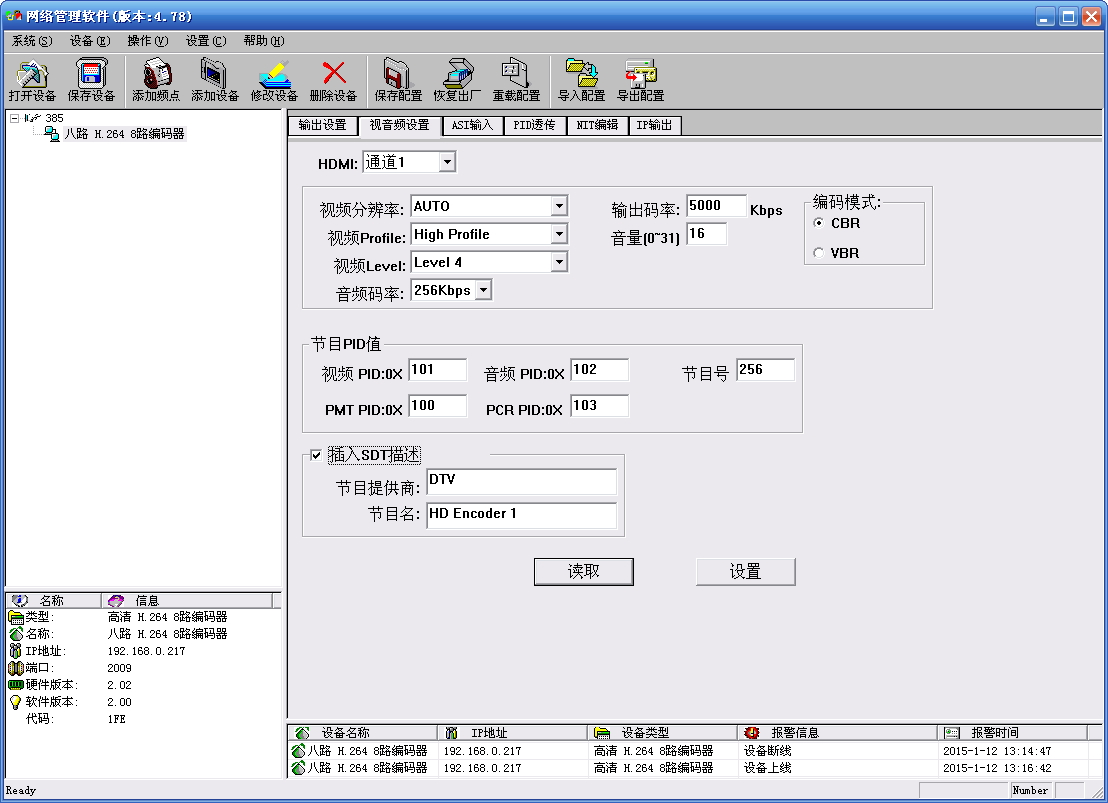Switch to the IP输出 tab
Screen dimensions: 1108x803
pos(654,125)
